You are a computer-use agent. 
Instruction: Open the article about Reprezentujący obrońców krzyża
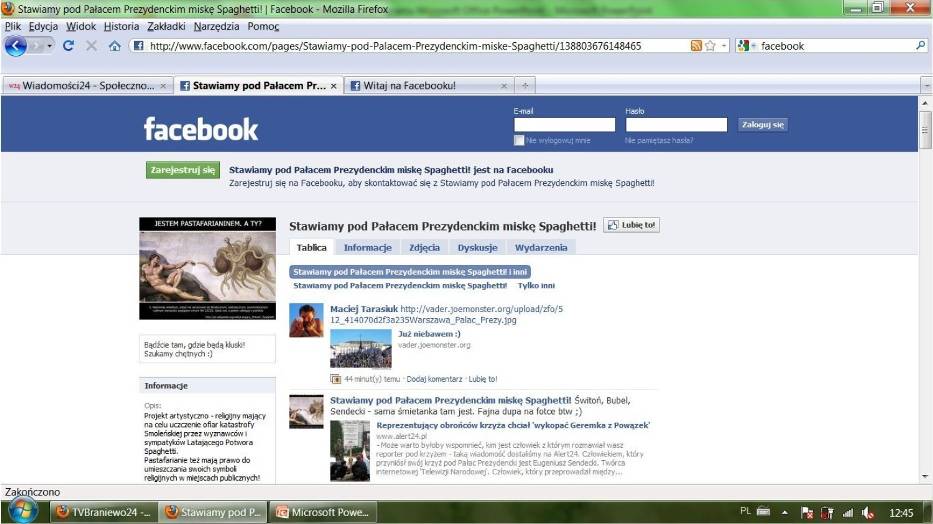(x=513, y=425)
